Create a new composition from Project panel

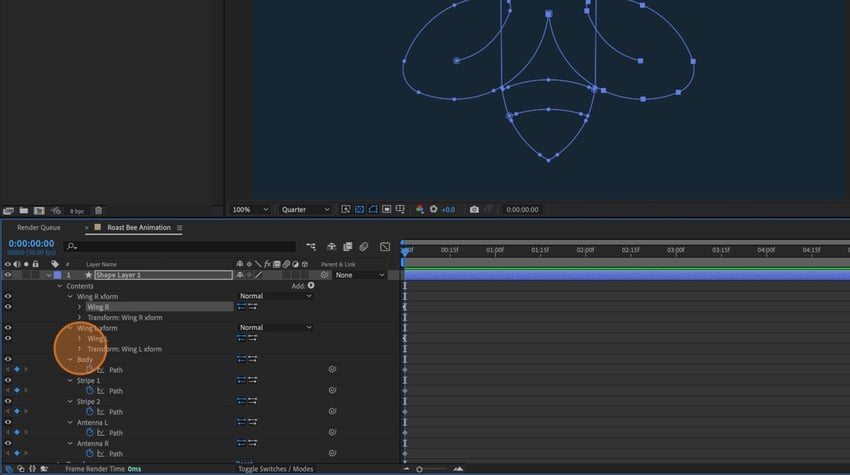coord(39,210)
